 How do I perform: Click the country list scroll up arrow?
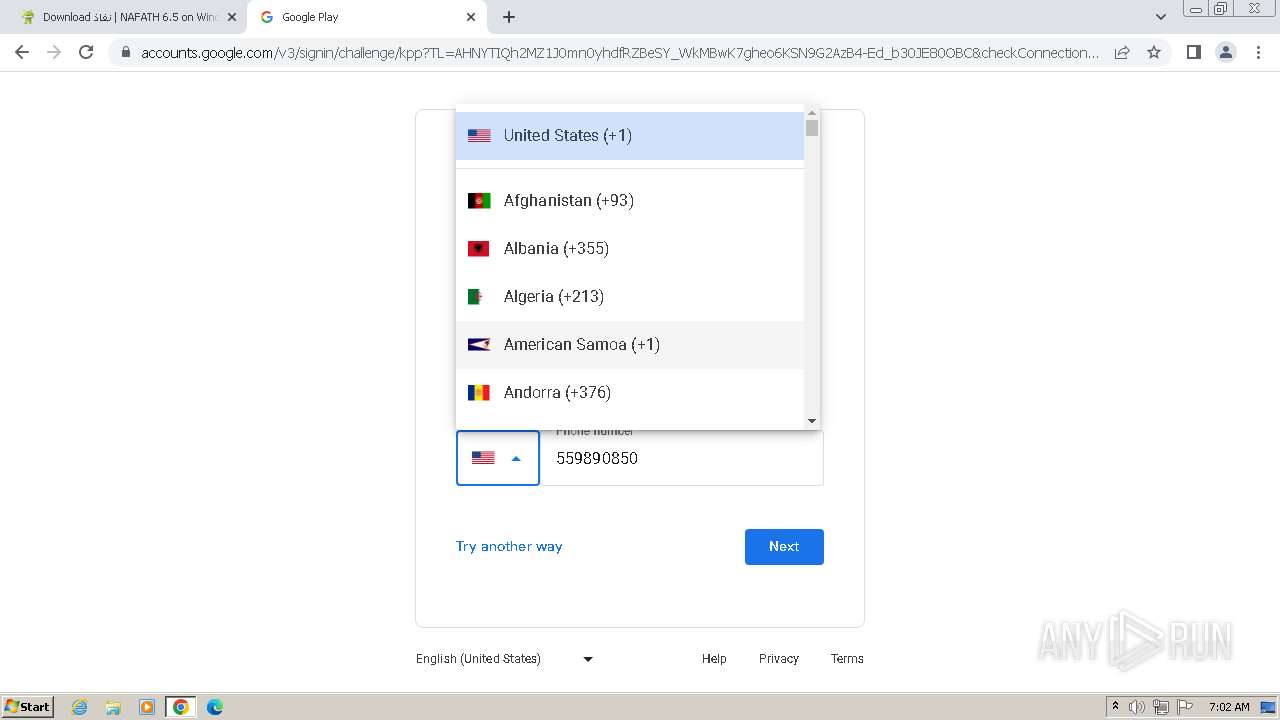[x=812, y=113]
